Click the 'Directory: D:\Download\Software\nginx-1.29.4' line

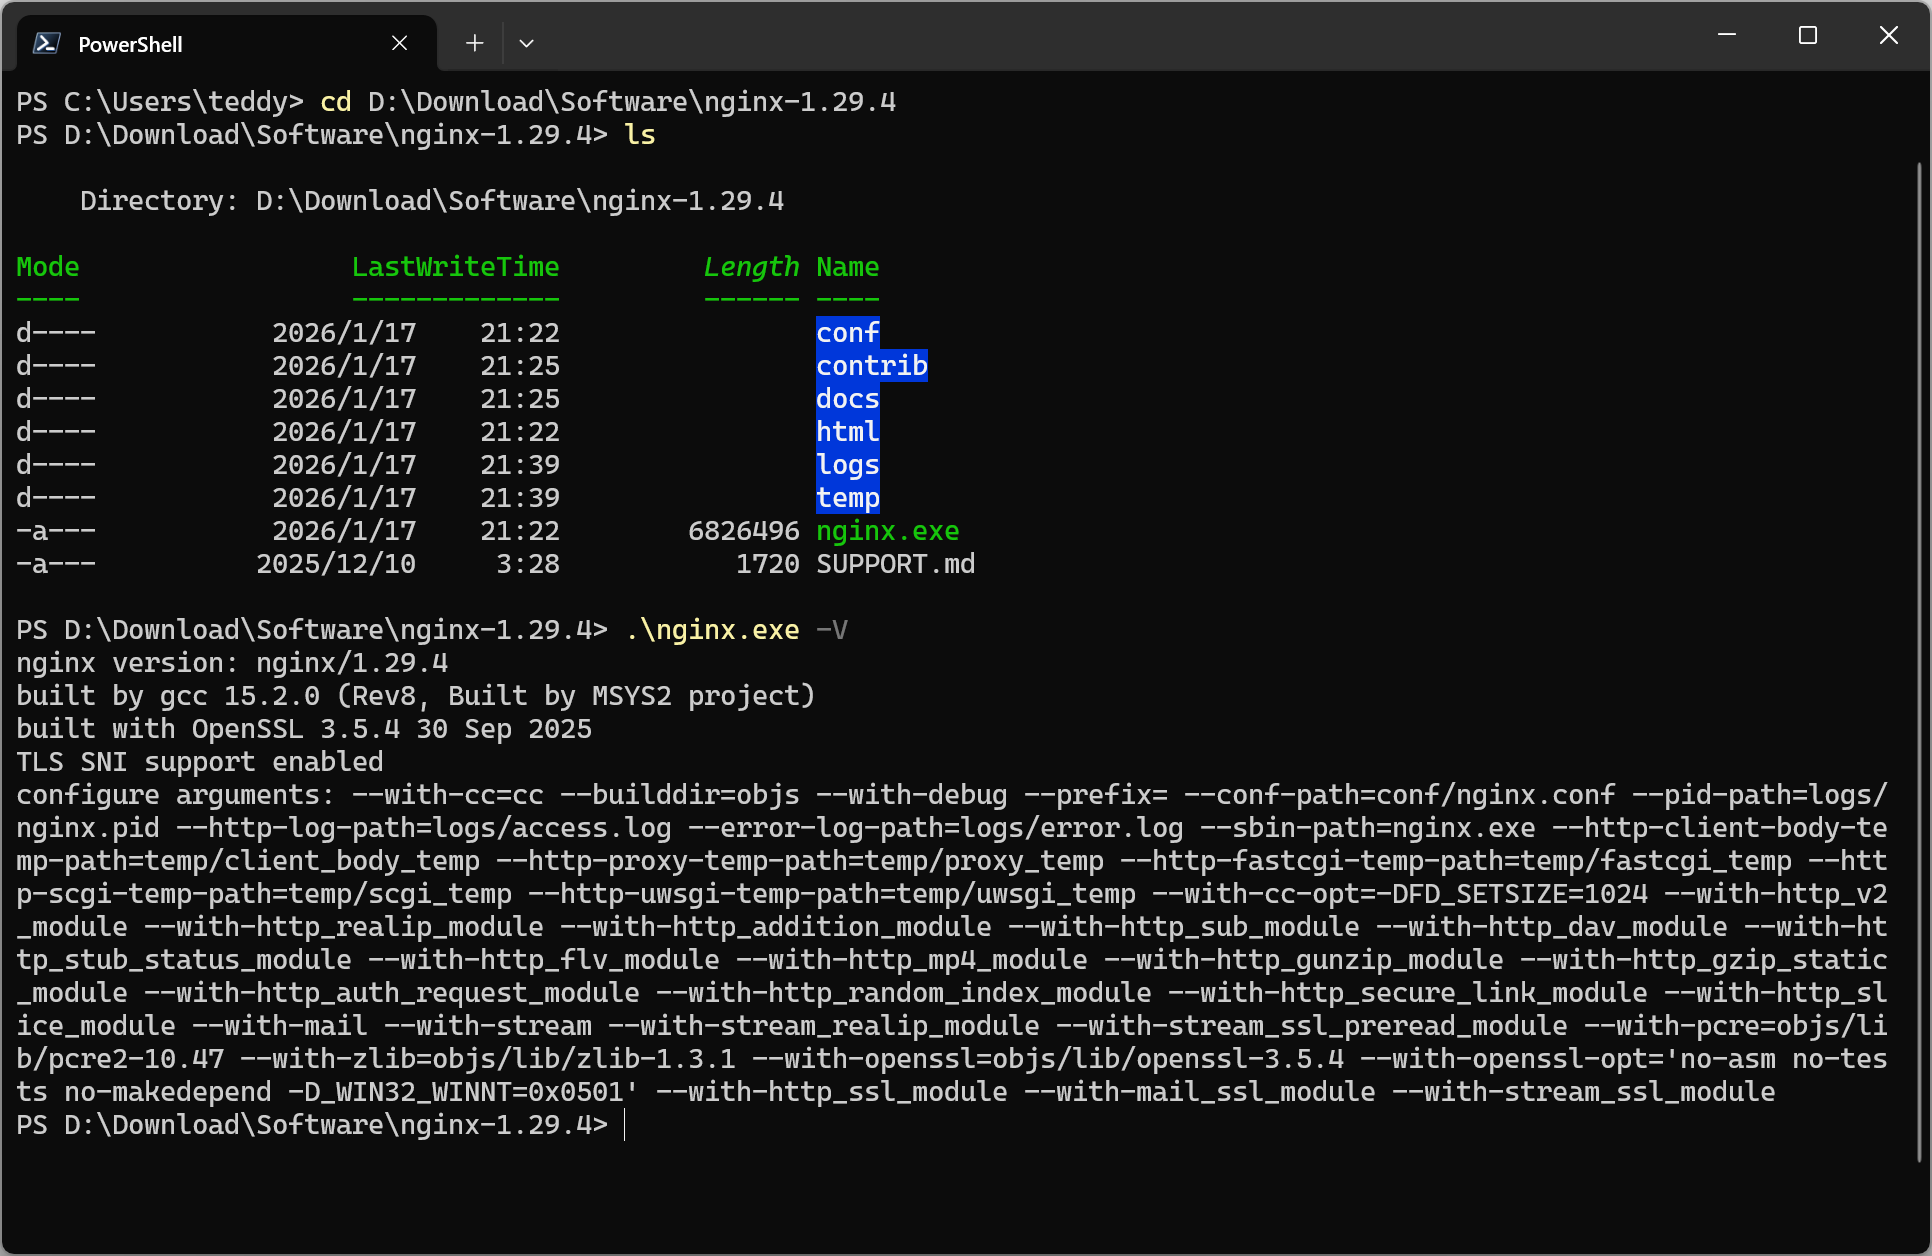(432, 201)
